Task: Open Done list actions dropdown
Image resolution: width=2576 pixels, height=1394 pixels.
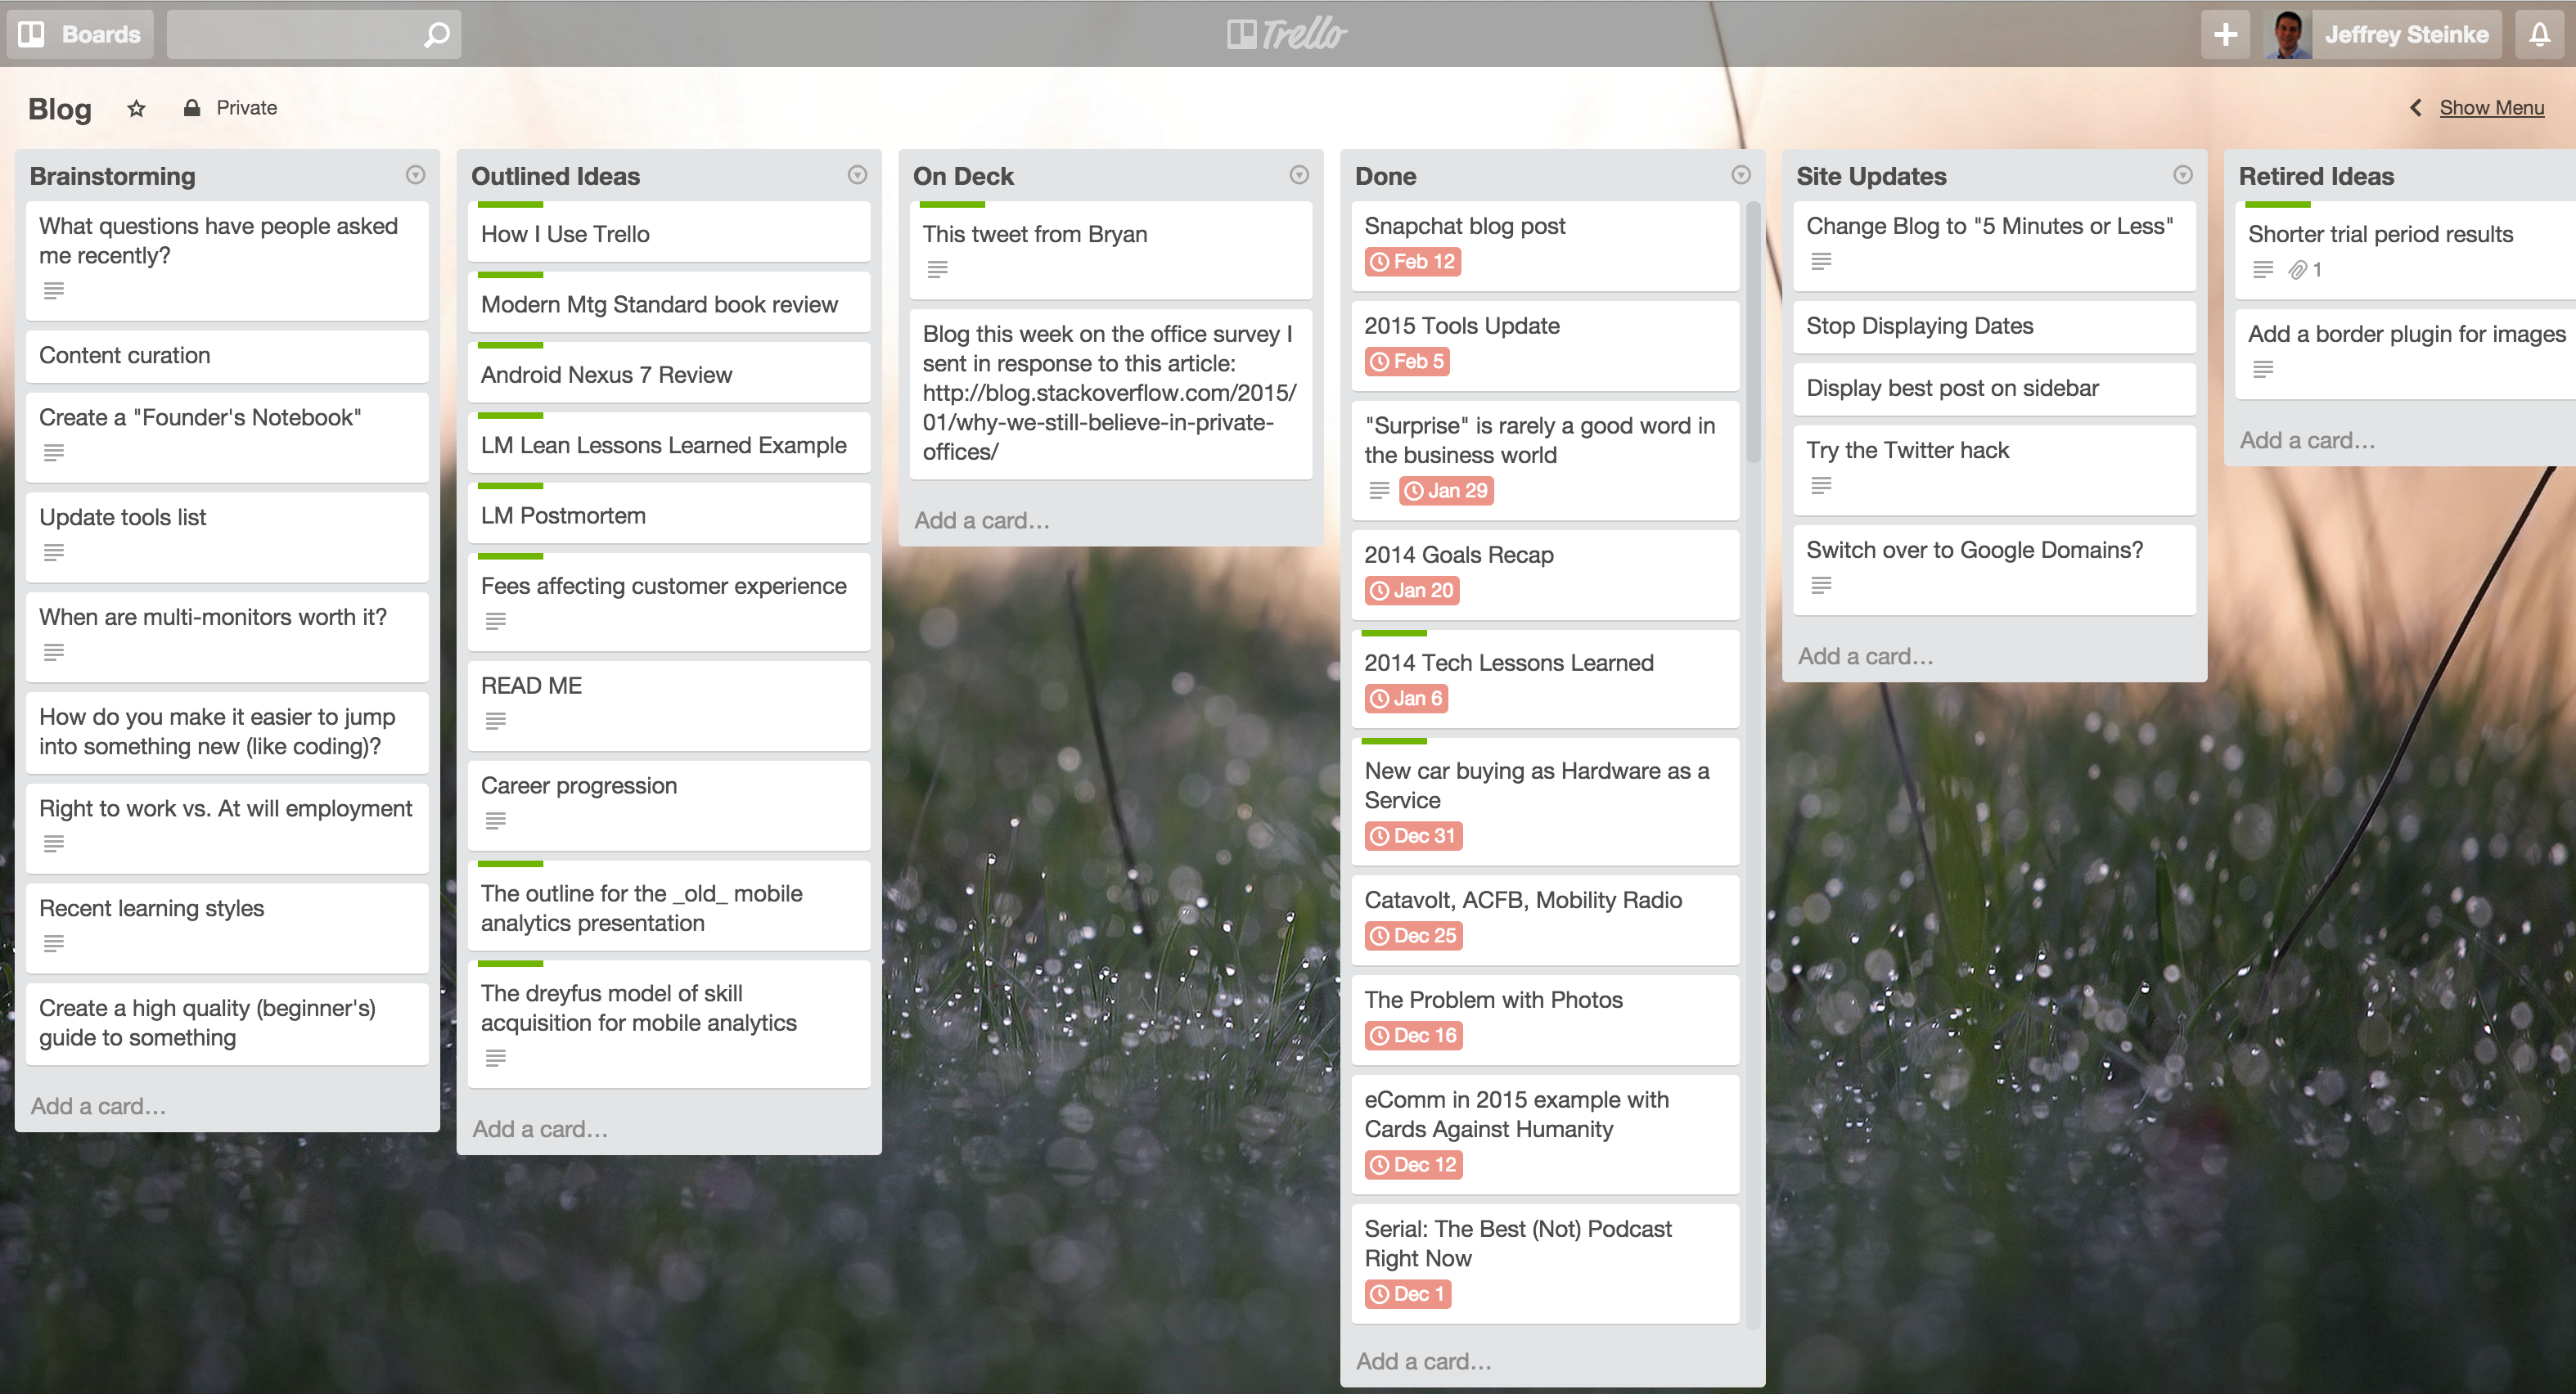Action: (x=1741, y=175)
